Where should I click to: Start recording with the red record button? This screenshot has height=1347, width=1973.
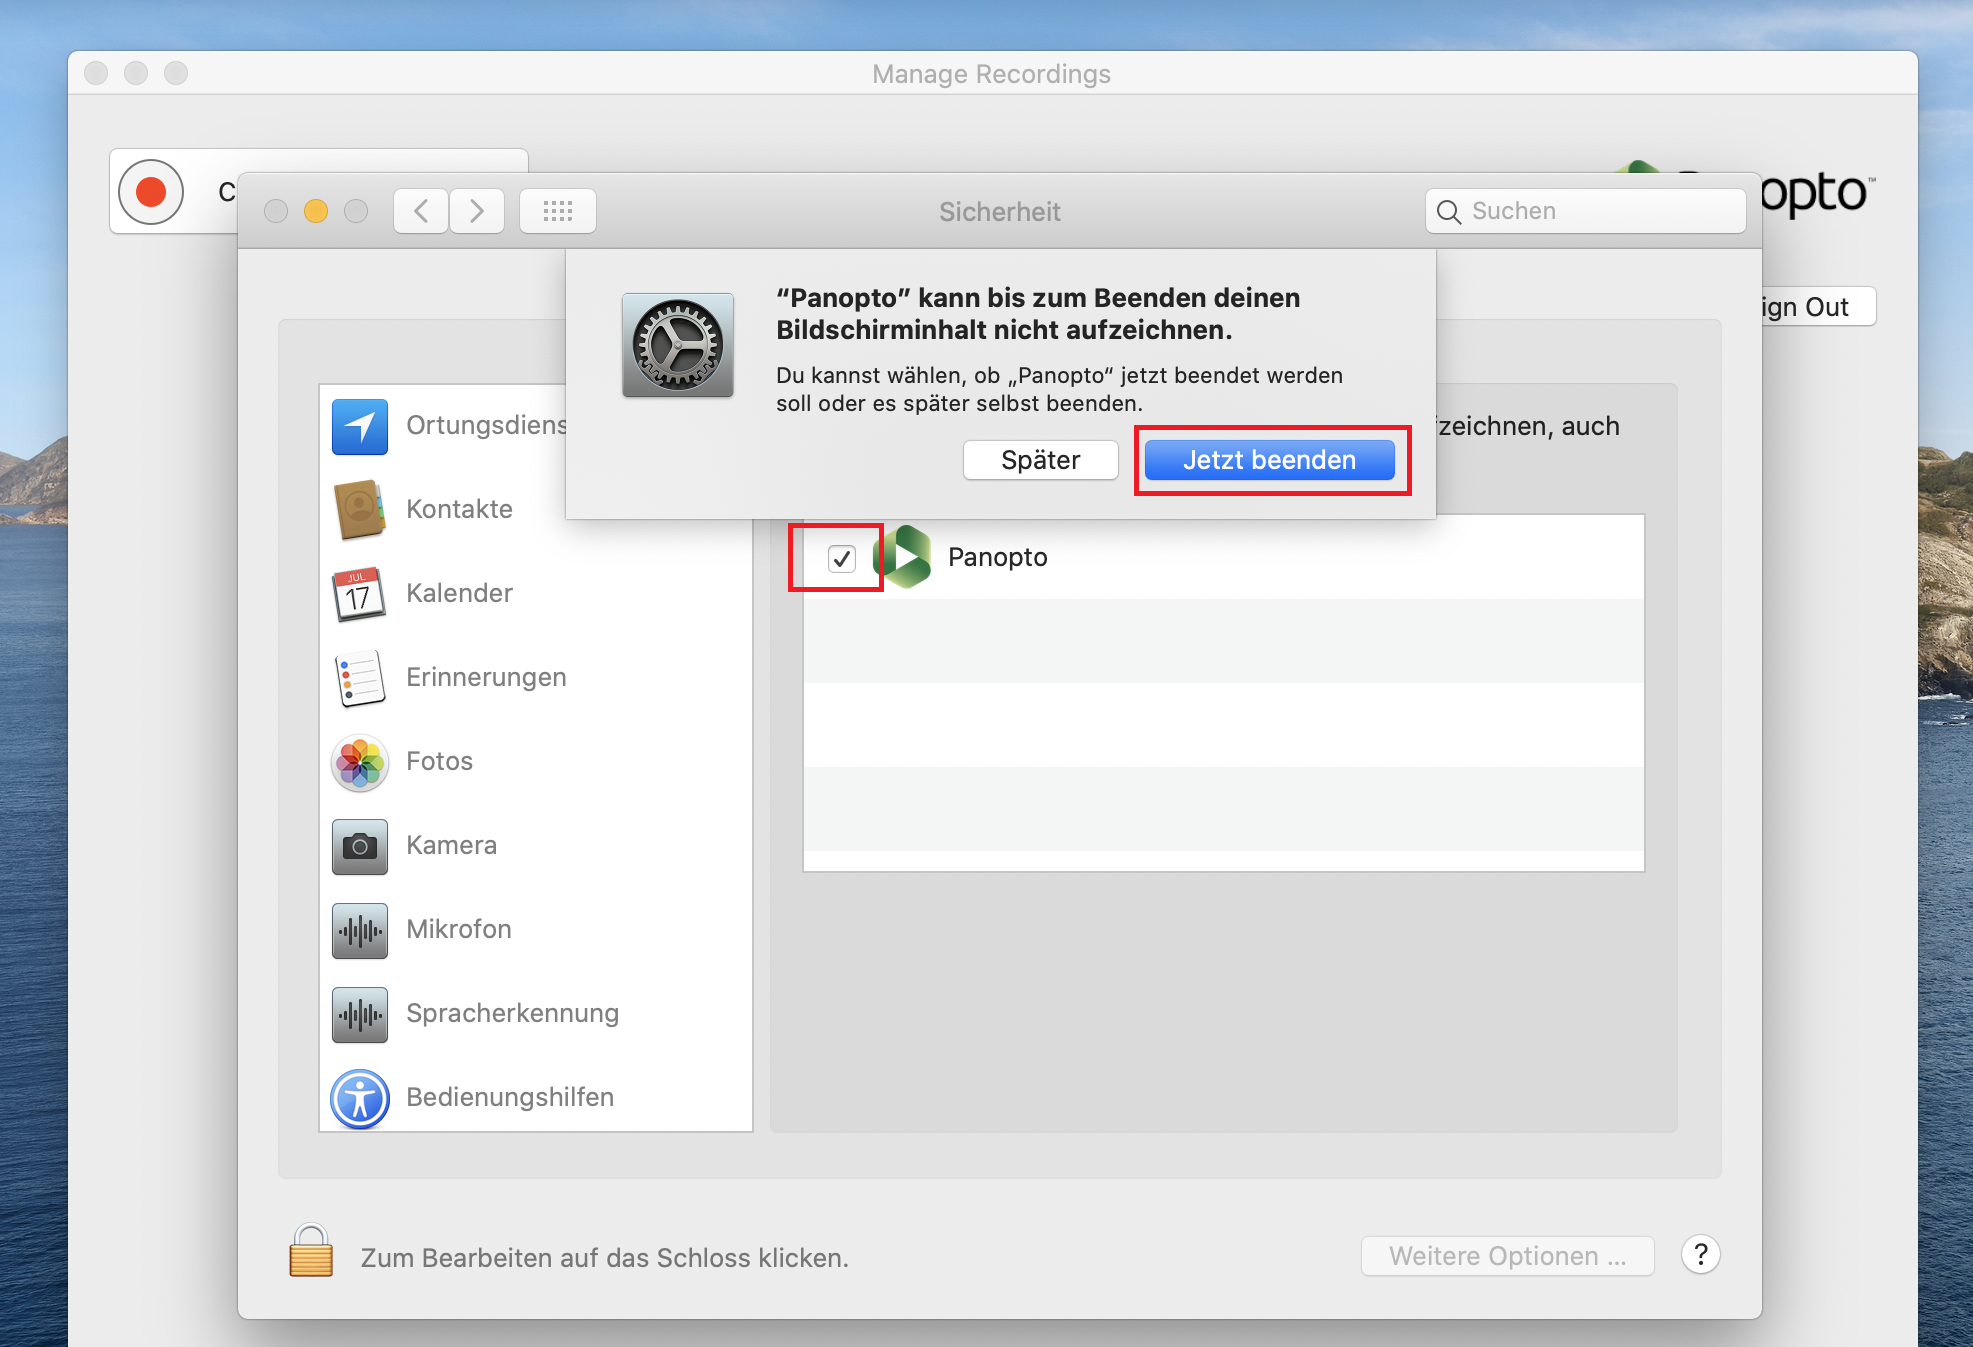[151, 192]
